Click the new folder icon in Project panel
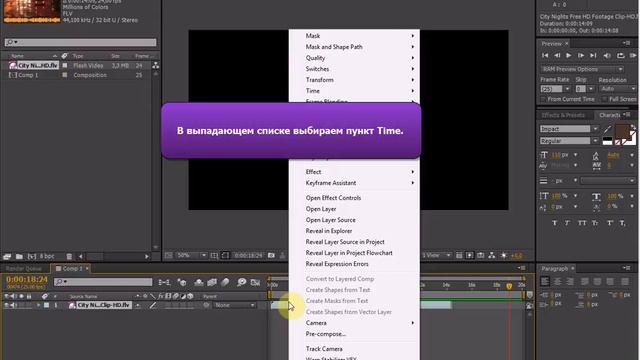The image size is (640, 360). coord(19,256)
